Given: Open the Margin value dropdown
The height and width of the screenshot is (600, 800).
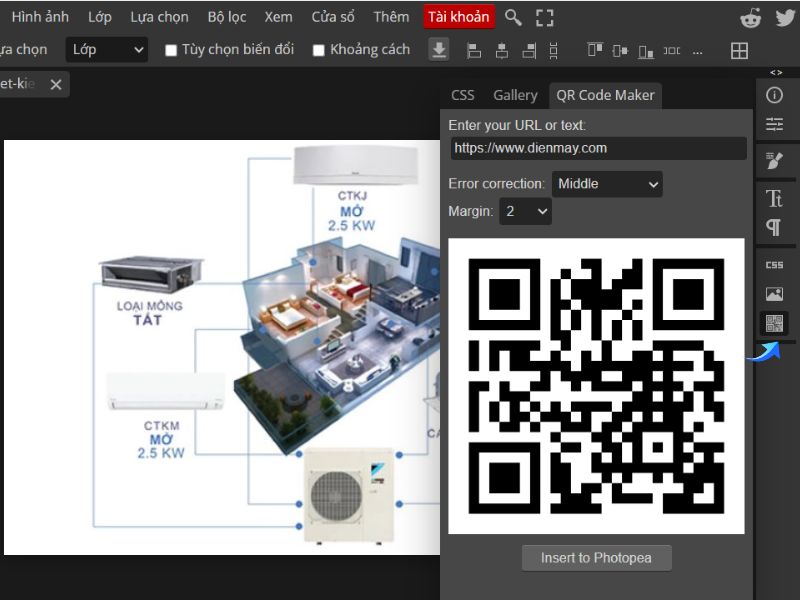Looking at the screenshot, I should coord(526,211).
